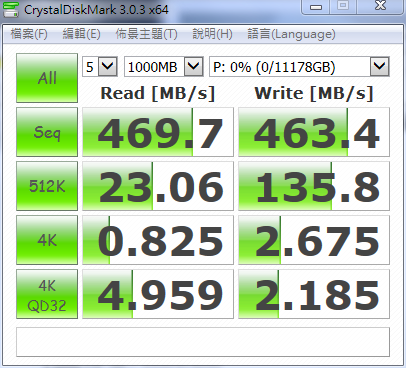The height and width of the screenshot is (368, 406).
Task: Start the 4K QD32 benchmark test
Action: pyautogui.click(x=47, y=294)
